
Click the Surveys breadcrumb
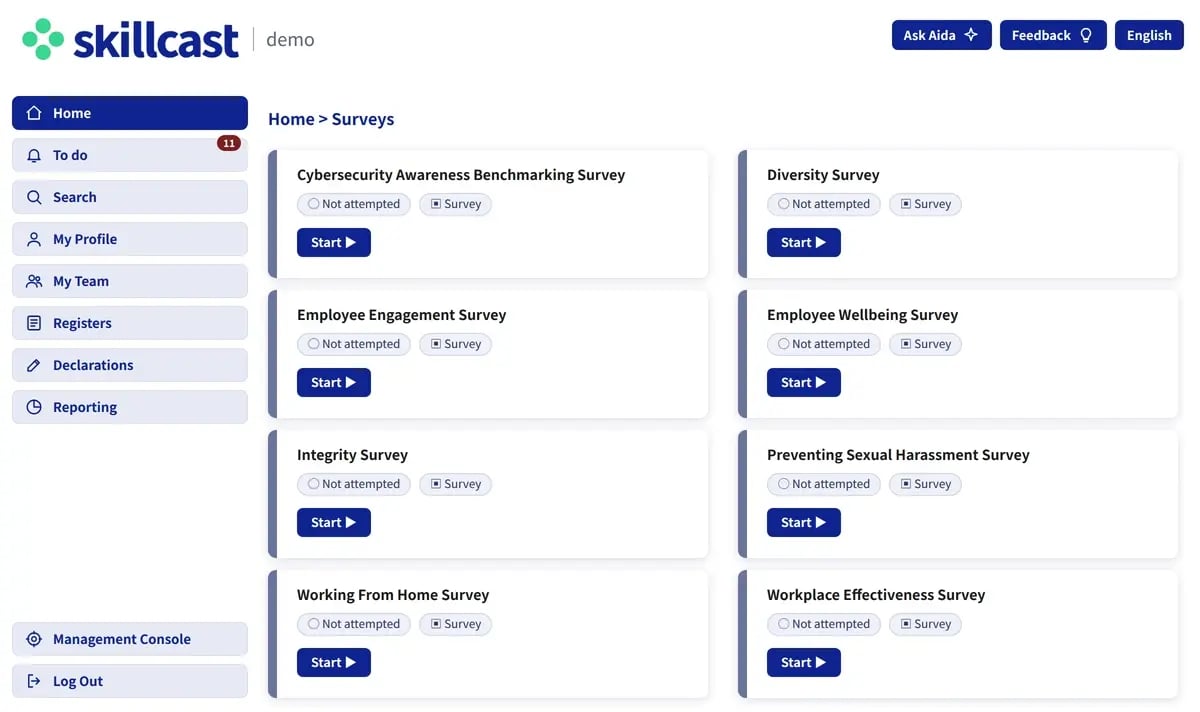click(x=363, y=119)
